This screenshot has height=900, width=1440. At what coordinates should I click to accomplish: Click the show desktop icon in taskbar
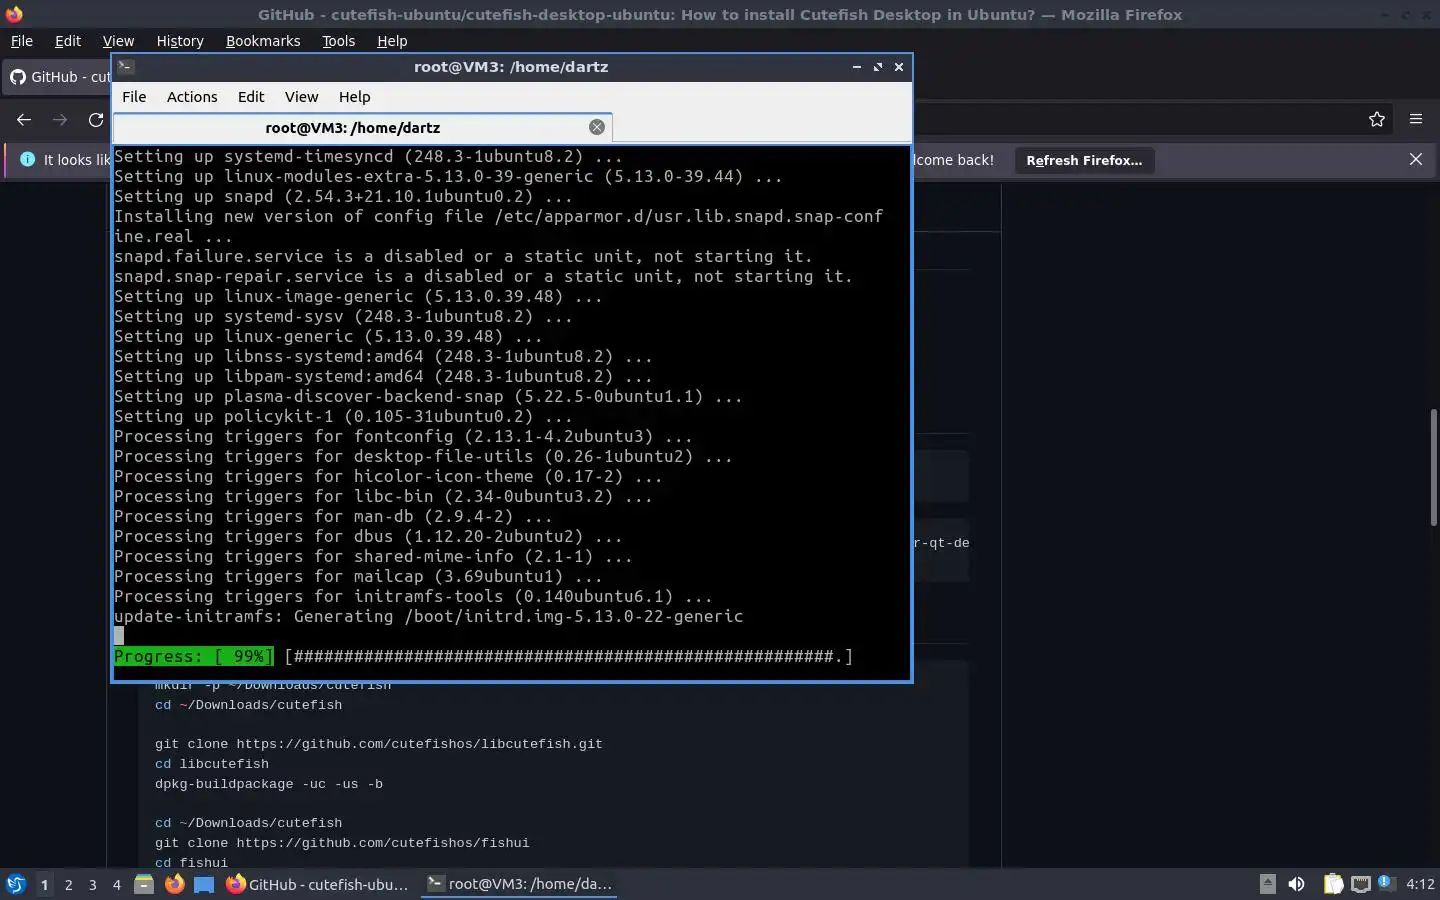[x=204, y=884]
